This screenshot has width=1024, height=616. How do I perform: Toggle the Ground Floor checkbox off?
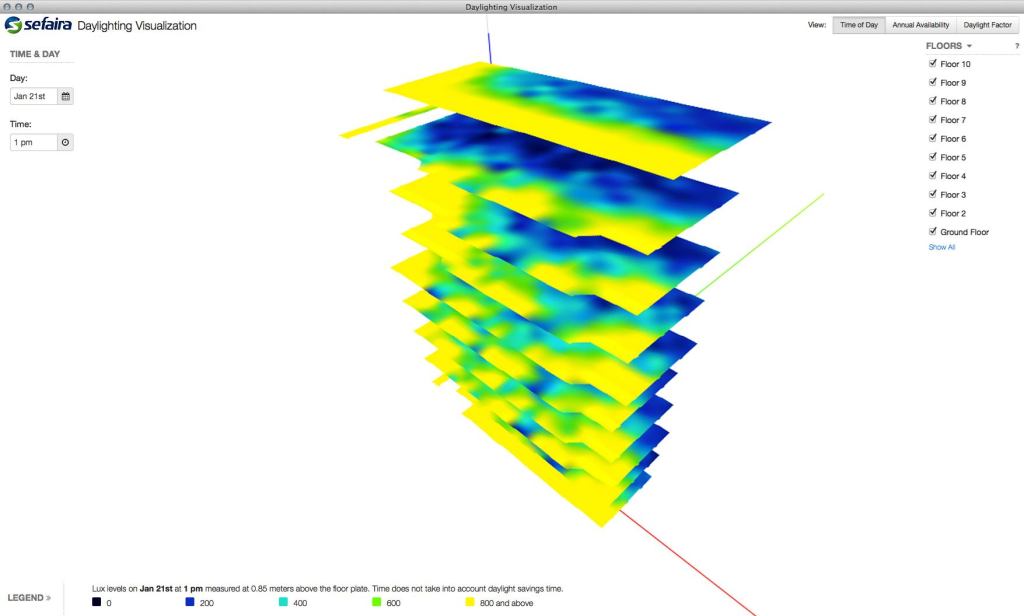click(932, 231)
